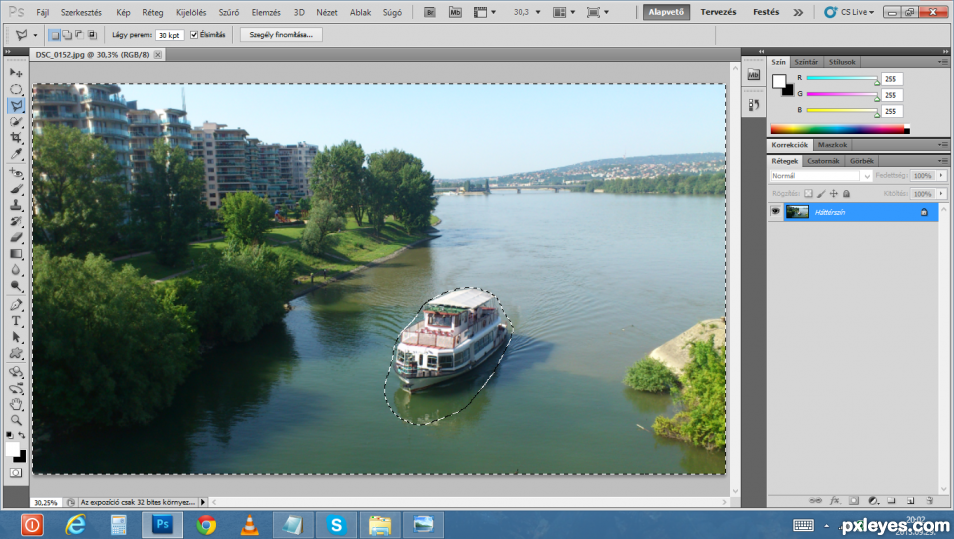
Task: Select the Eraser tool
Action: [x=16, y=237]
